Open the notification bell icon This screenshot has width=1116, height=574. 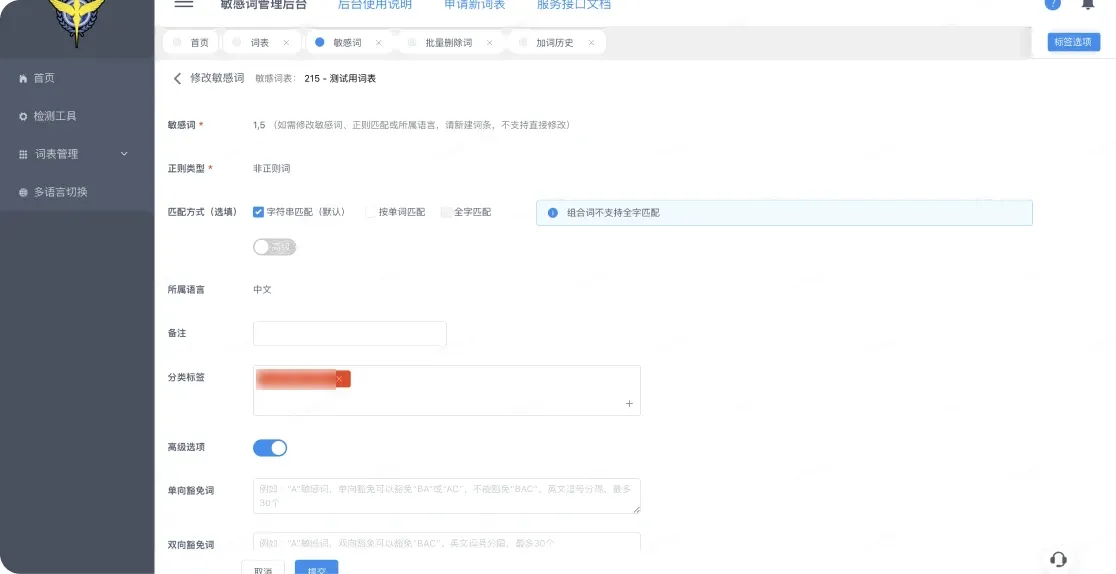tap(1088, 4)
